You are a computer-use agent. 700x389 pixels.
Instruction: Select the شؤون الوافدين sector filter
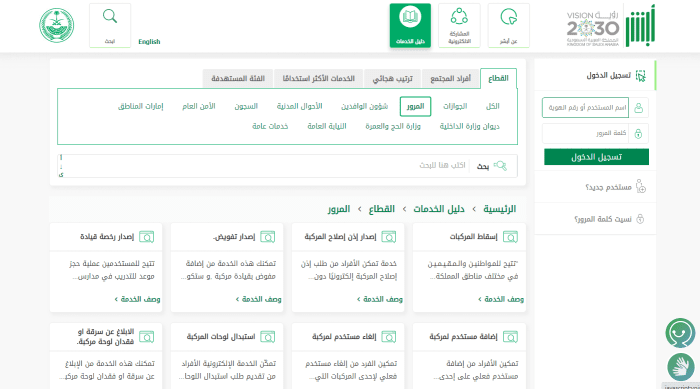[364, 106]
